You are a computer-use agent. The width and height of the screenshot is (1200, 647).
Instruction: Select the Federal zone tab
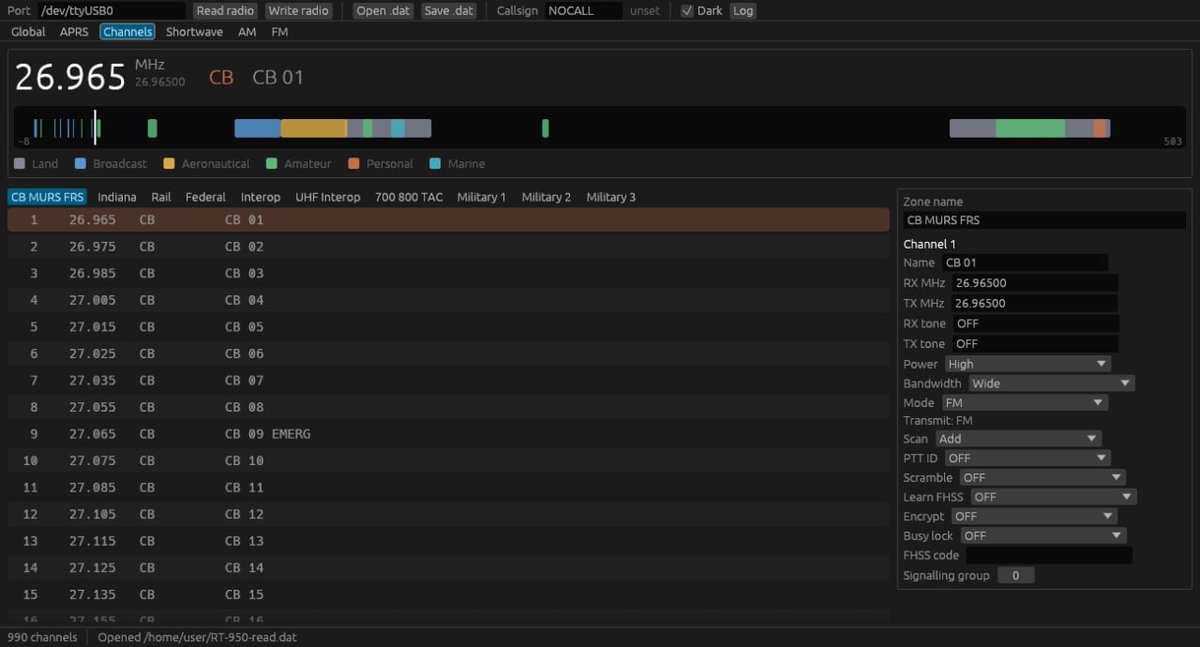click(205, 197)
